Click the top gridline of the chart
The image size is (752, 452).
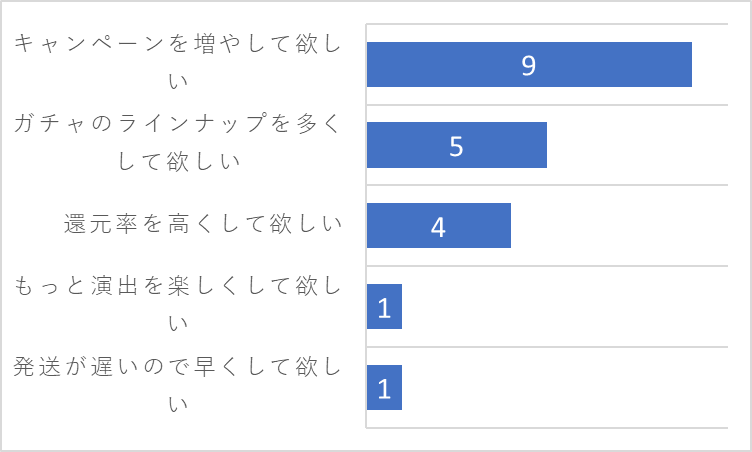547,24
